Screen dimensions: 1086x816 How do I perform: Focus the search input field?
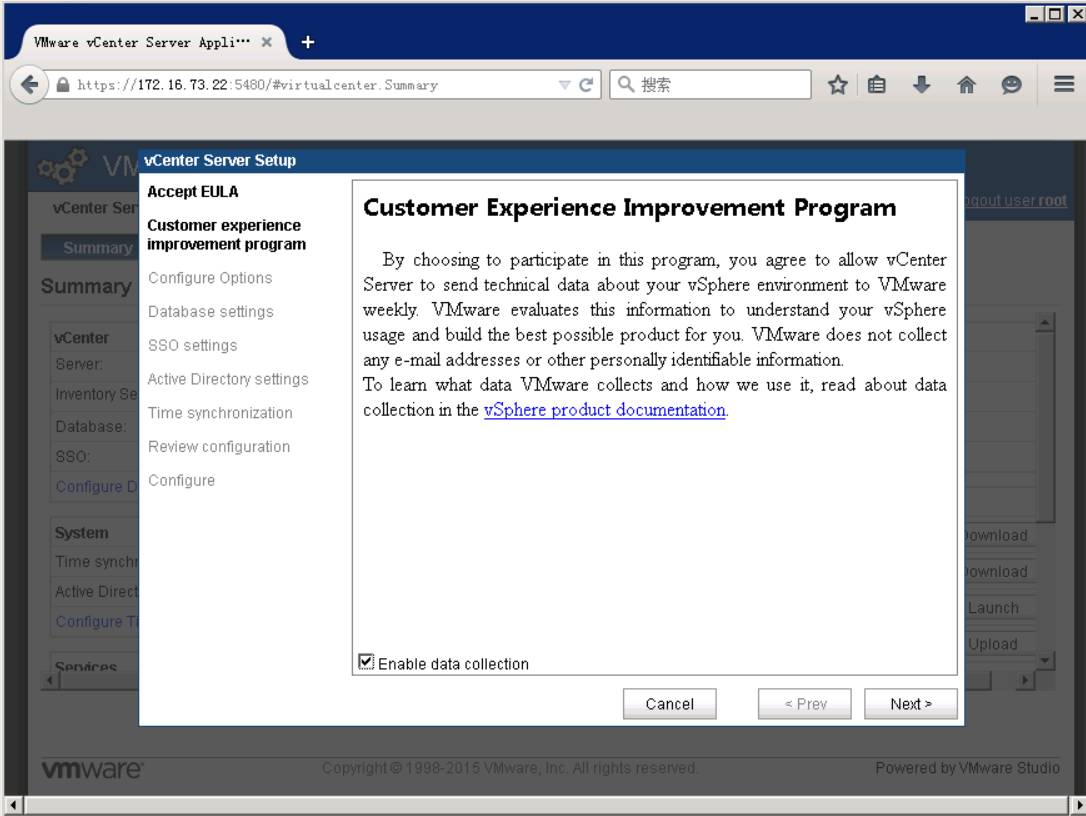(x=711, y=85)
